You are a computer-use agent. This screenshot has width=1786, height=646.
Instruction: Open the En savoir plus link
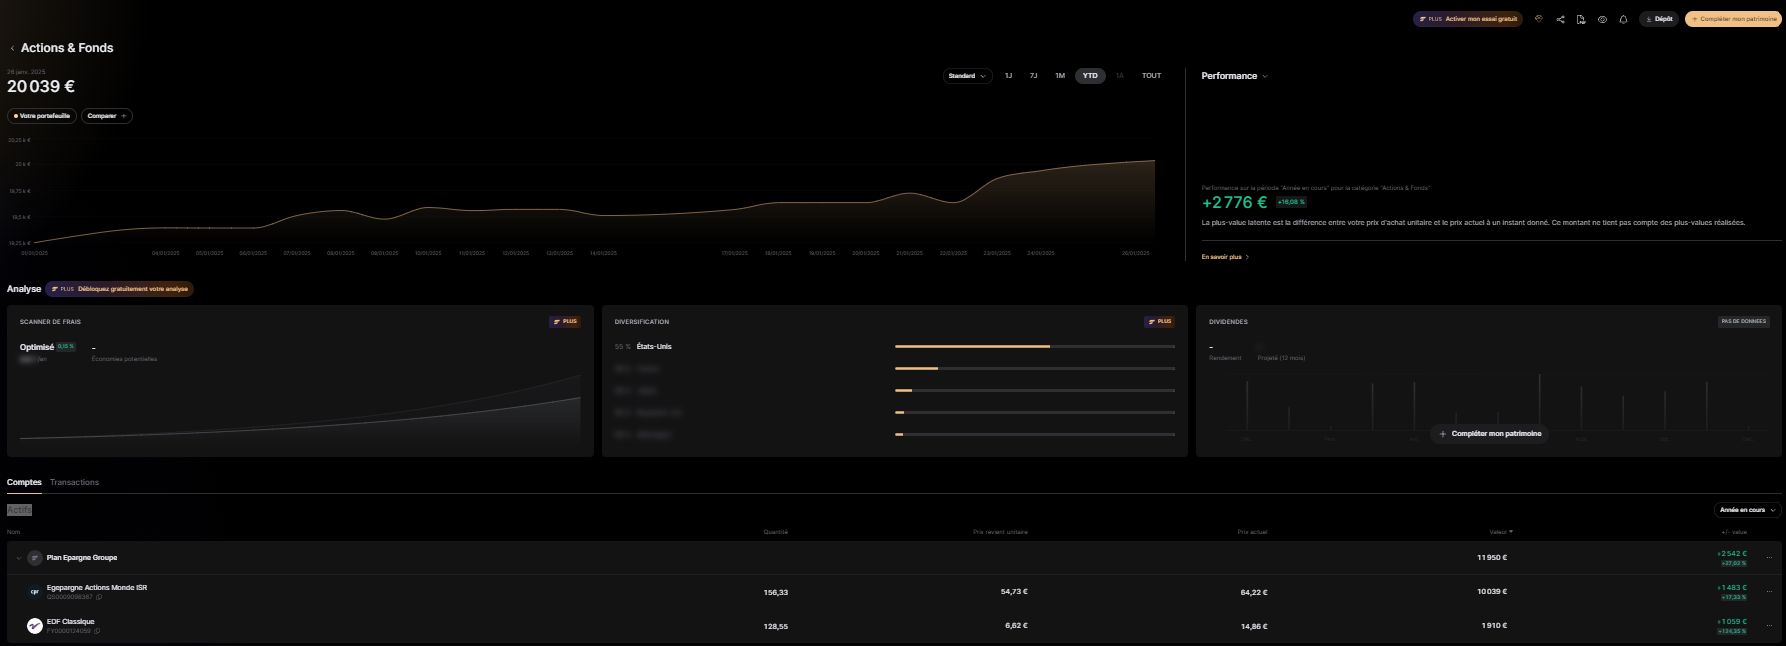point(1225,257)
